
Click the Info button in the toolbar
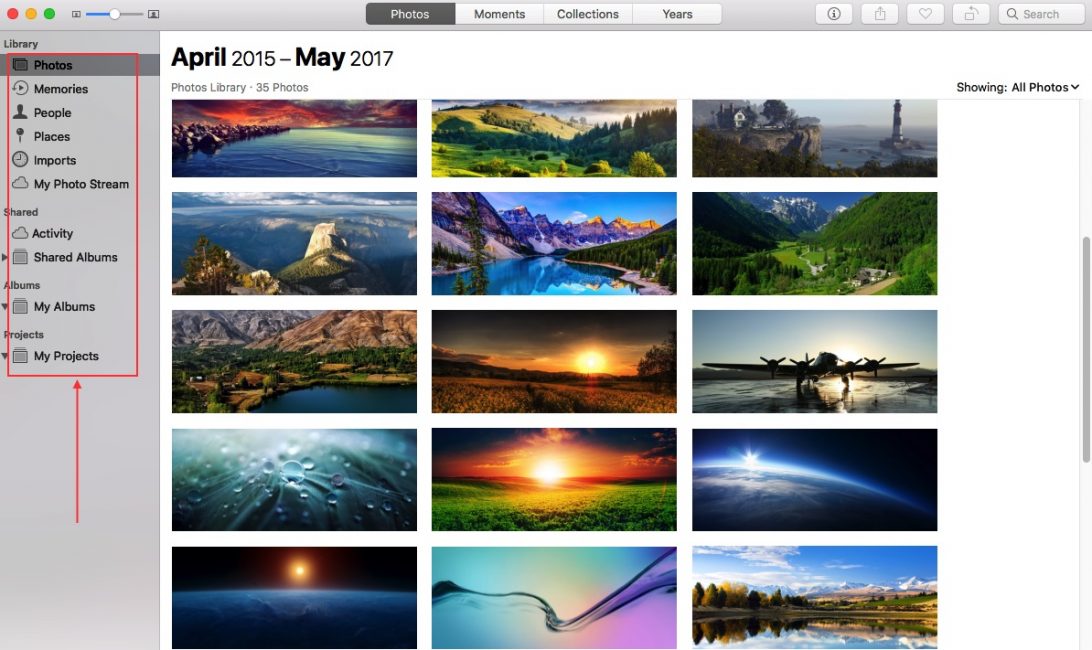[x=834, y=14]
